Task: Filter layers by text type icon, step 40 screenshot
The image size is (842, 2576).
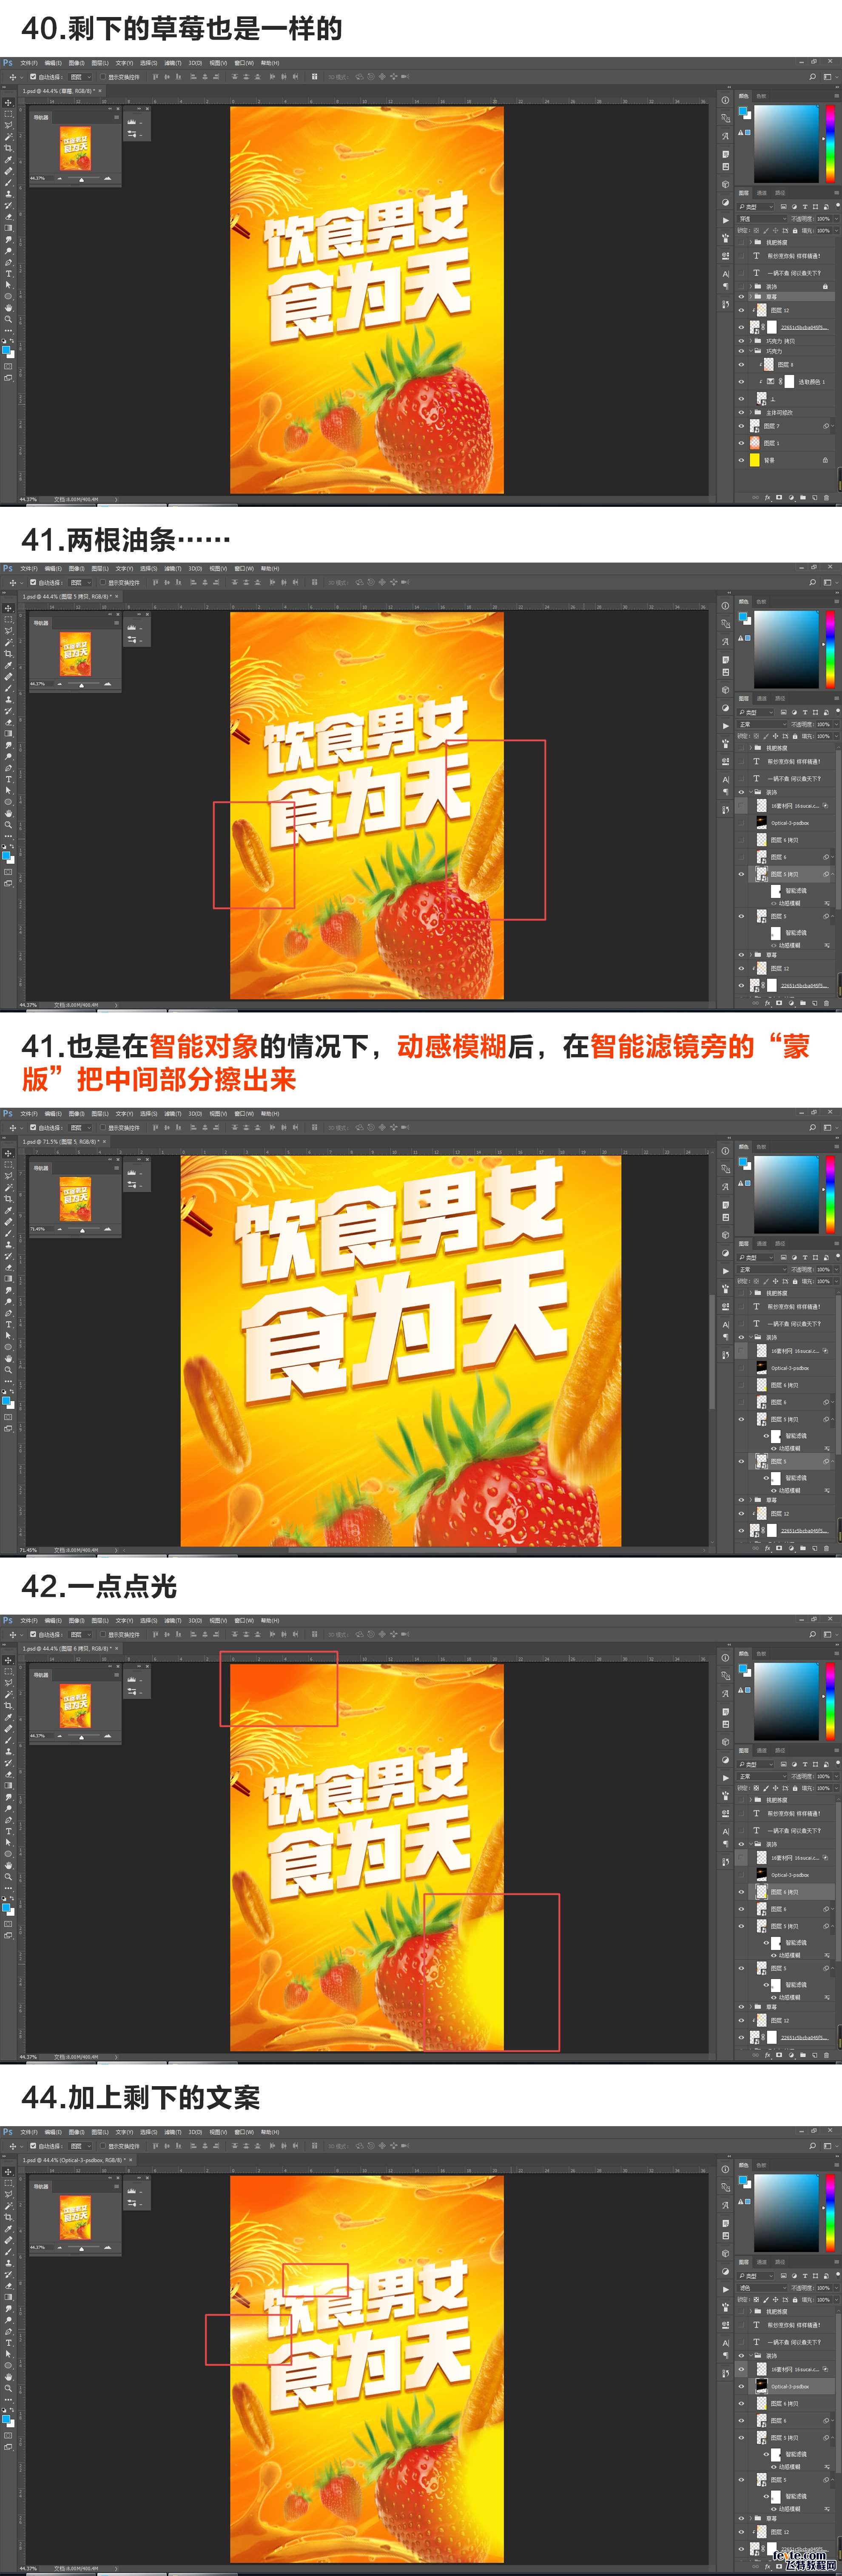Action: [x=805, y=207]
